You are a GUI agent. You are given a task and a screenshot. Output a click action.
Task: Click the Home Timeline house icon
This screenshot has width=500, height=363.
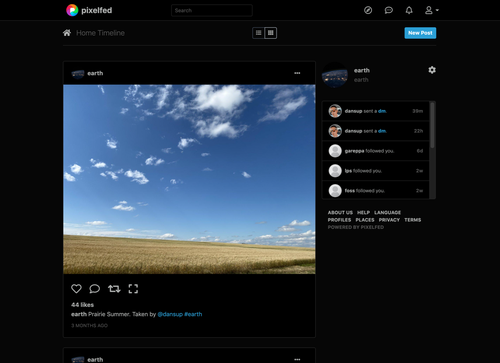point(67,33)
